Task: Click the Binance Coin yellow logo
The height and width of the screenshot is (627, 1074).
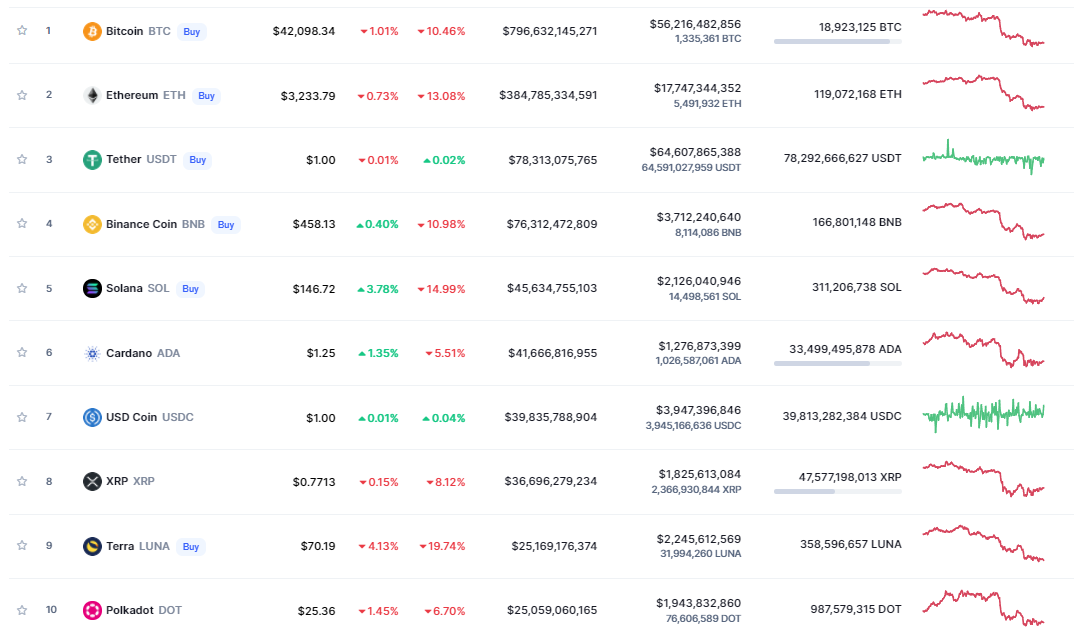Action: click(92, 224)
